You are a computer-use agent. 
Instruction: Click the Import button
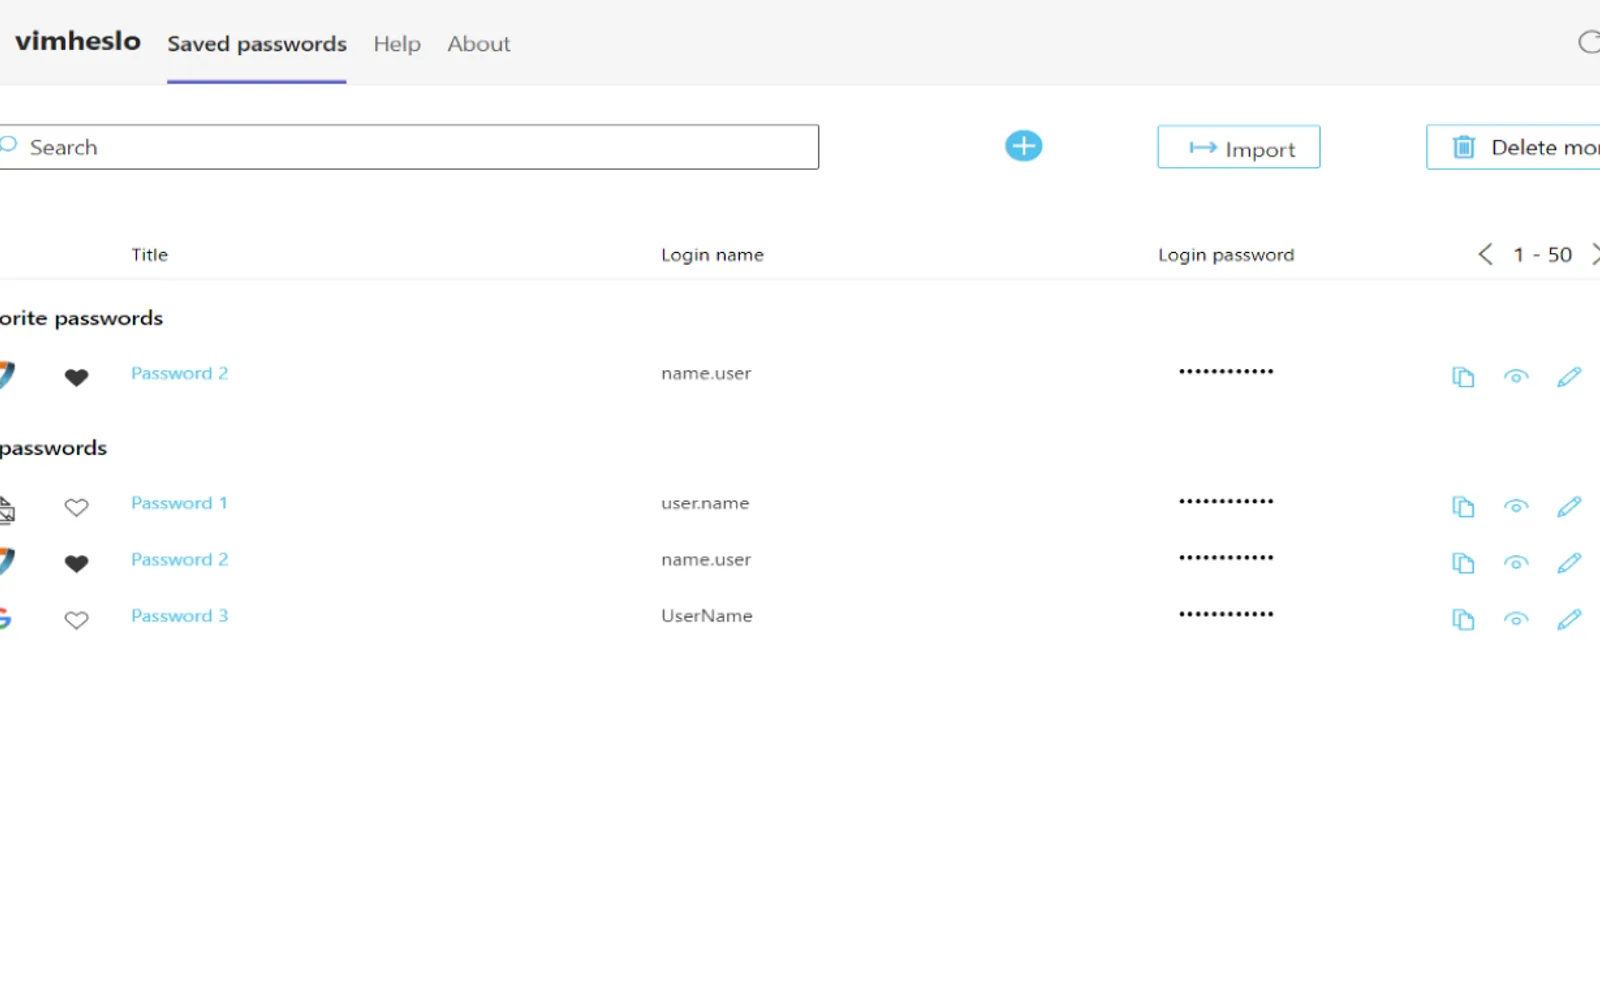pyautogui.click(x=1238, y=147)
